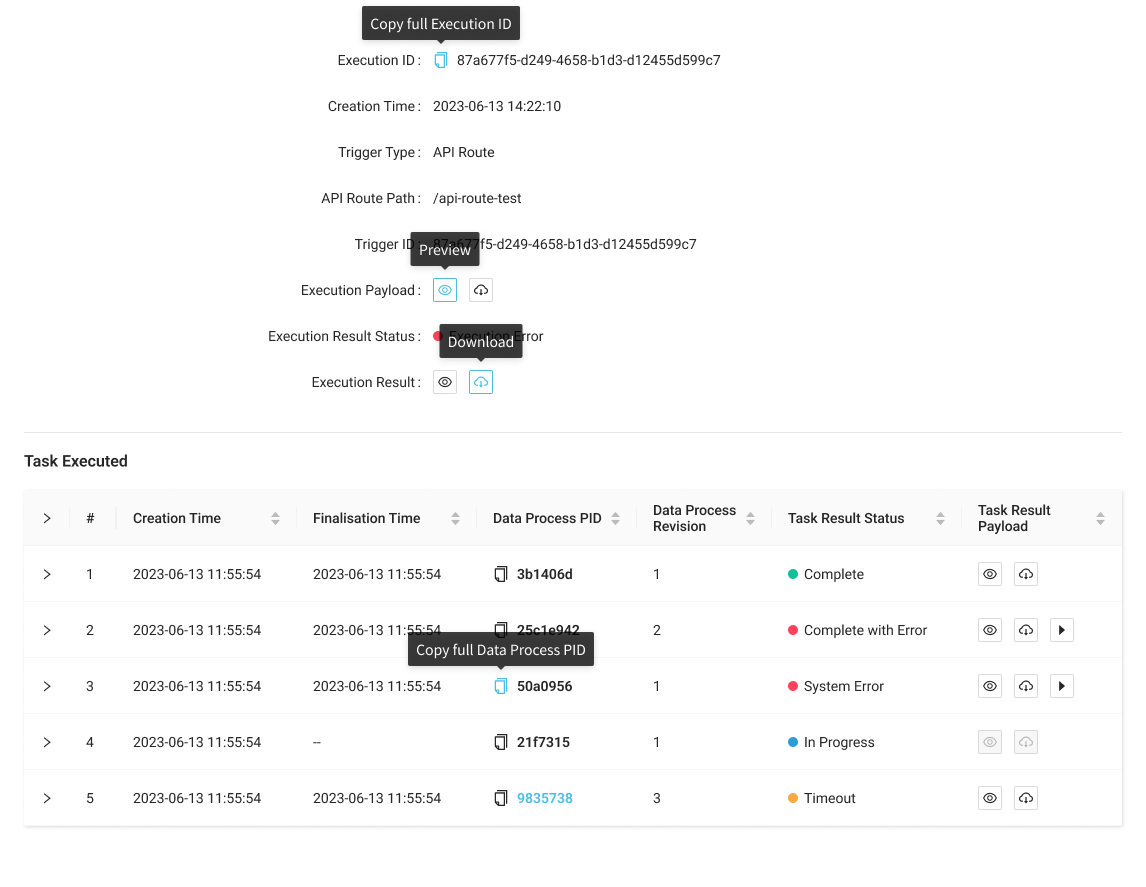Copy Data Process PID 3b1406d

tap(501, 574)
